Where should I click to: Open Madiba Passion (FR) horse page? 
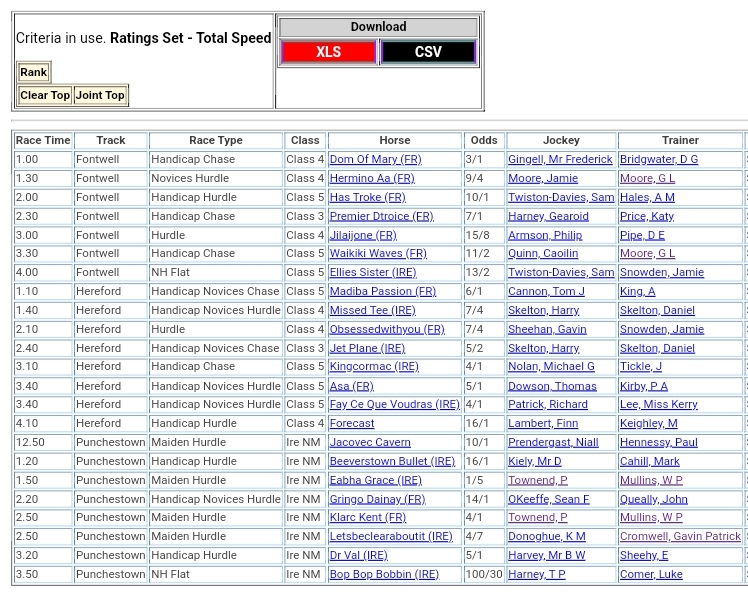[382, 292]
